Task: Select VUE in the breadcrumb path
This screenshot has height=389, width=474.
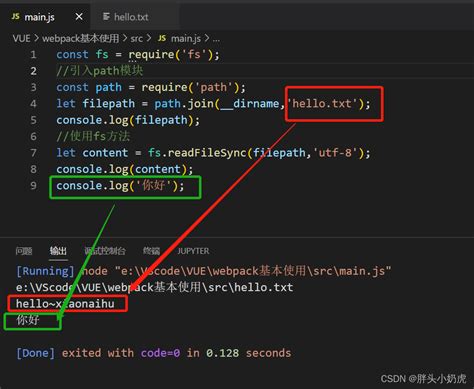Action: tap(21, 38)
